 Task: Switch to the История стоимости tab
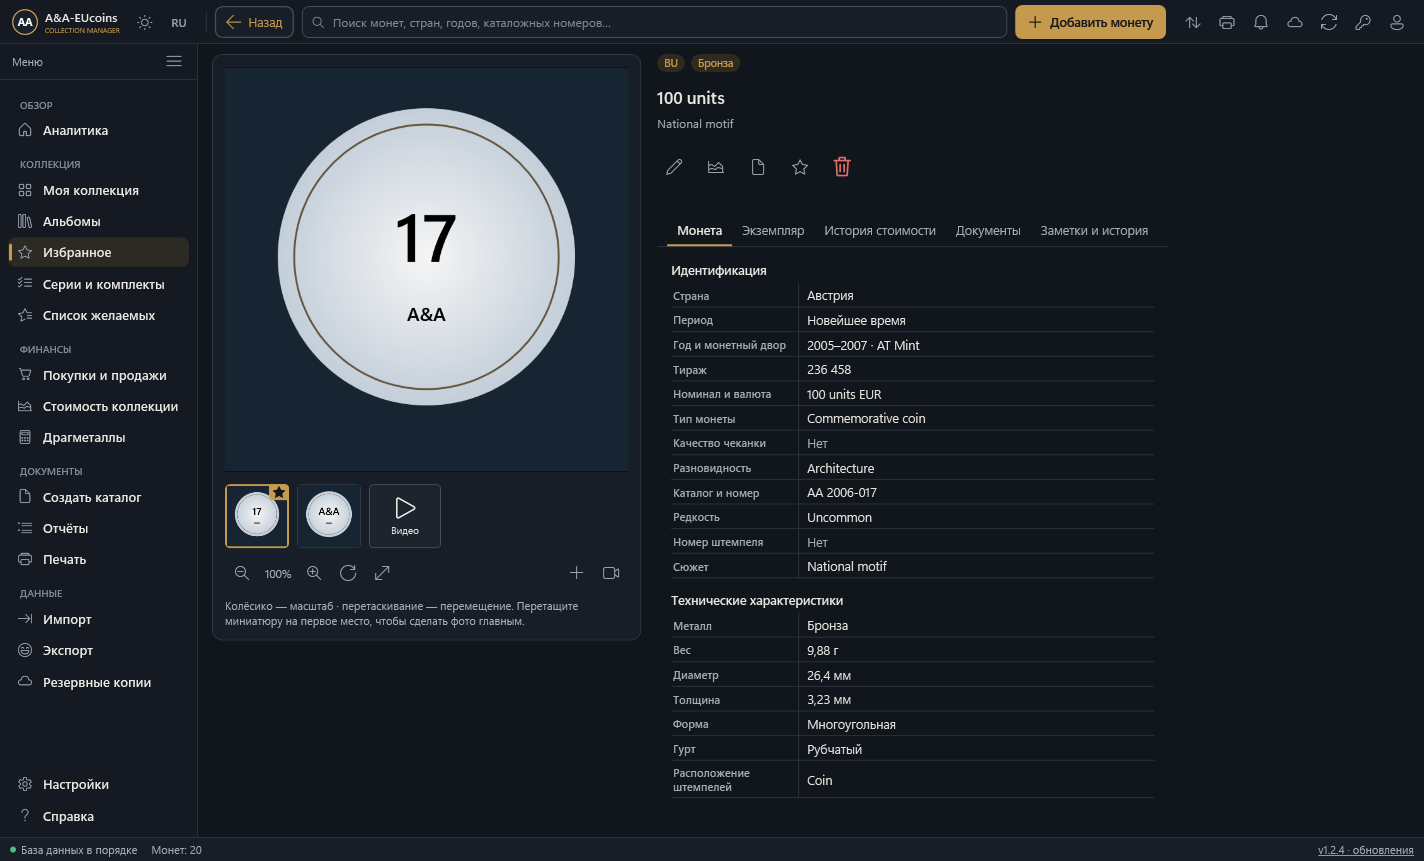click(880, 230)
